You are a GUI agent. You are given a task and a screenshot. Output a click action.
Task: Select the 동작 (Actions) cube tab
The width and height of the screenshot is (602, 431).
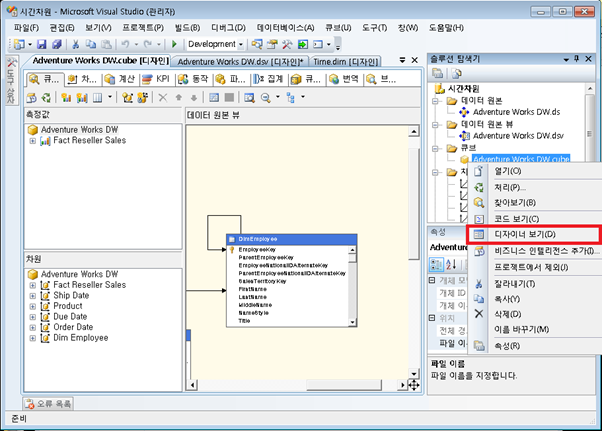[193, 79]
